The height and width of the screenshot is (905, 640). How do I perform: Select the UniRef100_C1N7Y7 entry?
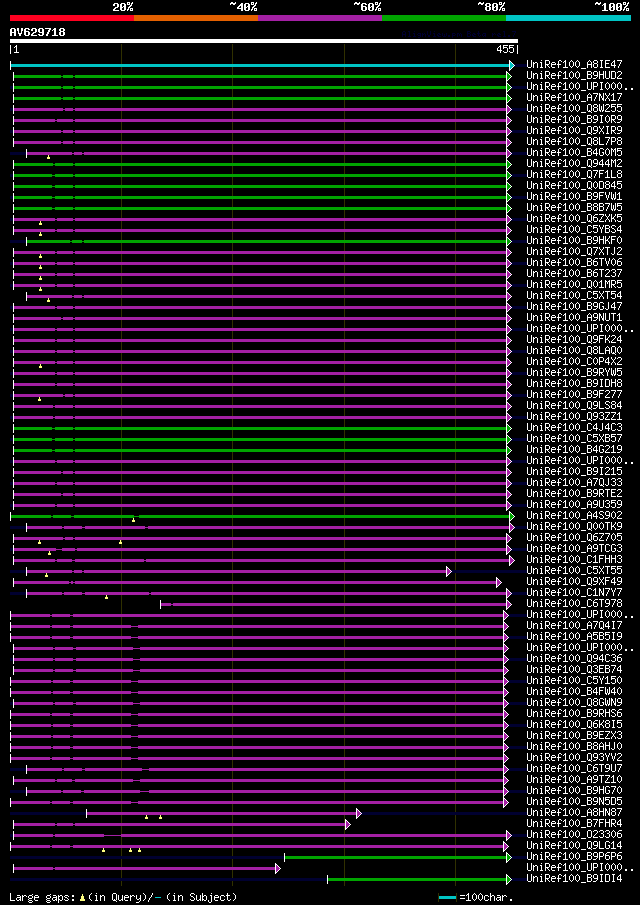[574, 593]
